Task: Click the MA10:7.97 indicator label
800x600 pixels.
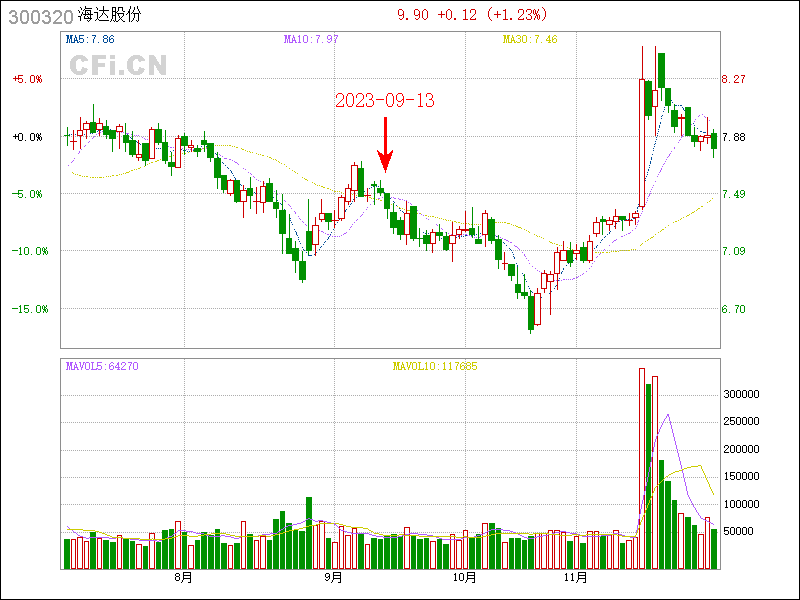Action: 309,39
